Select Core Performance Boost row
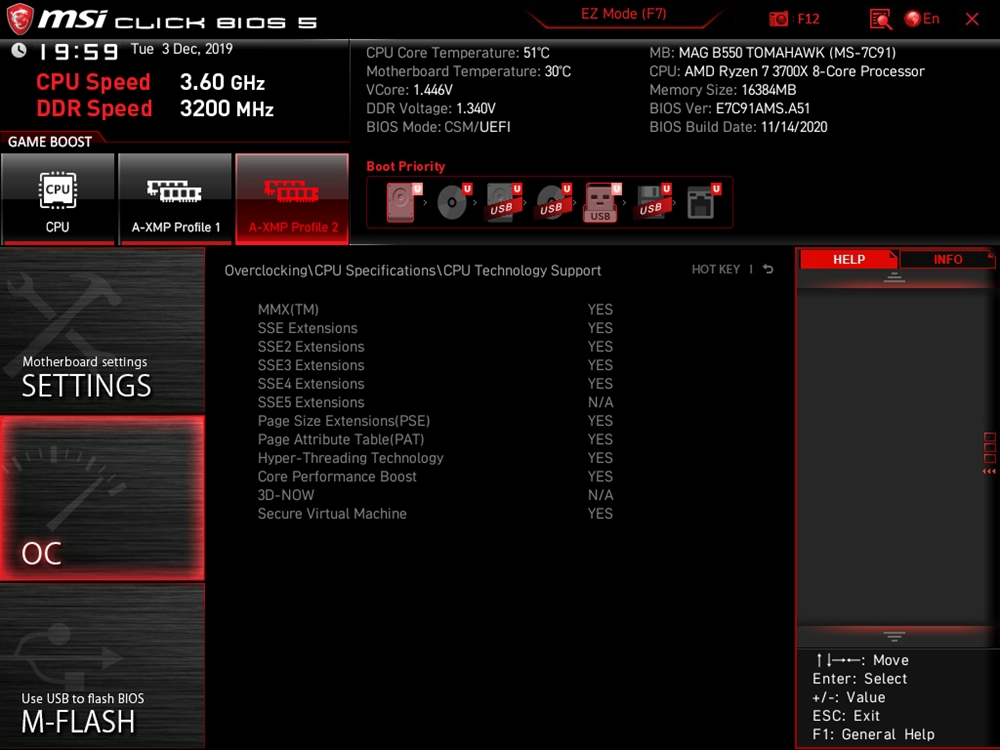The image size is (1000, 750). pyautogui.click(x=435, y=476)
